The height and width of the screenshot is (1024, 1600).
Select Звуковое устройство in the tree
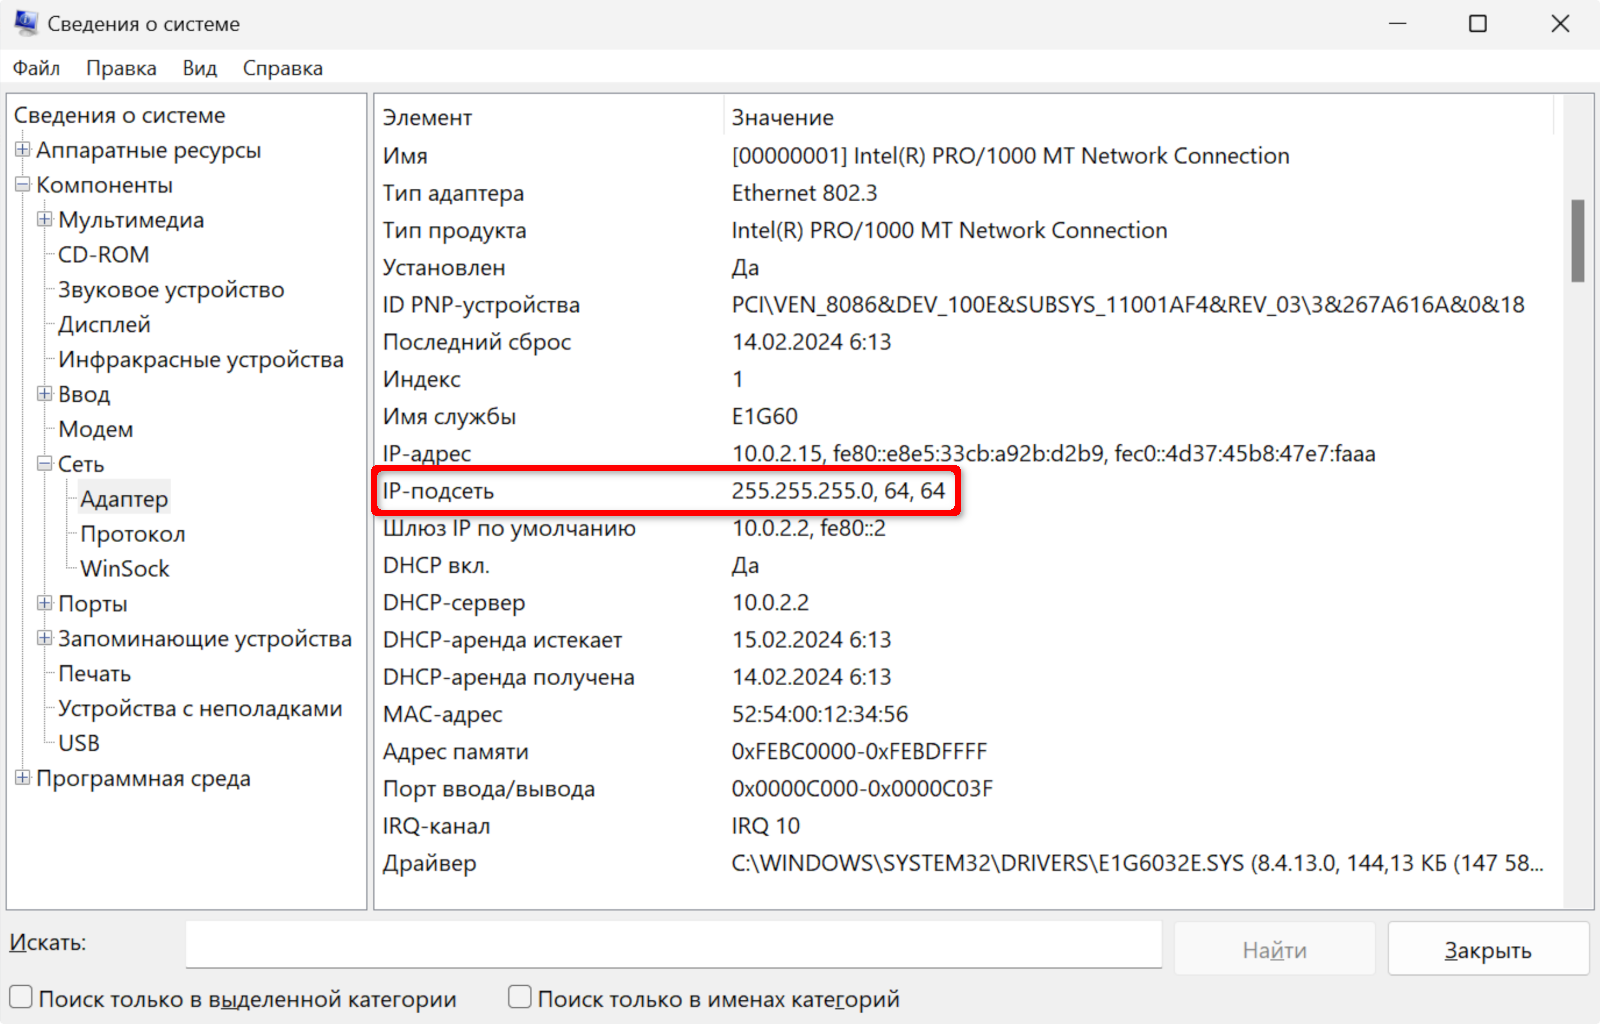pos(171,290)
